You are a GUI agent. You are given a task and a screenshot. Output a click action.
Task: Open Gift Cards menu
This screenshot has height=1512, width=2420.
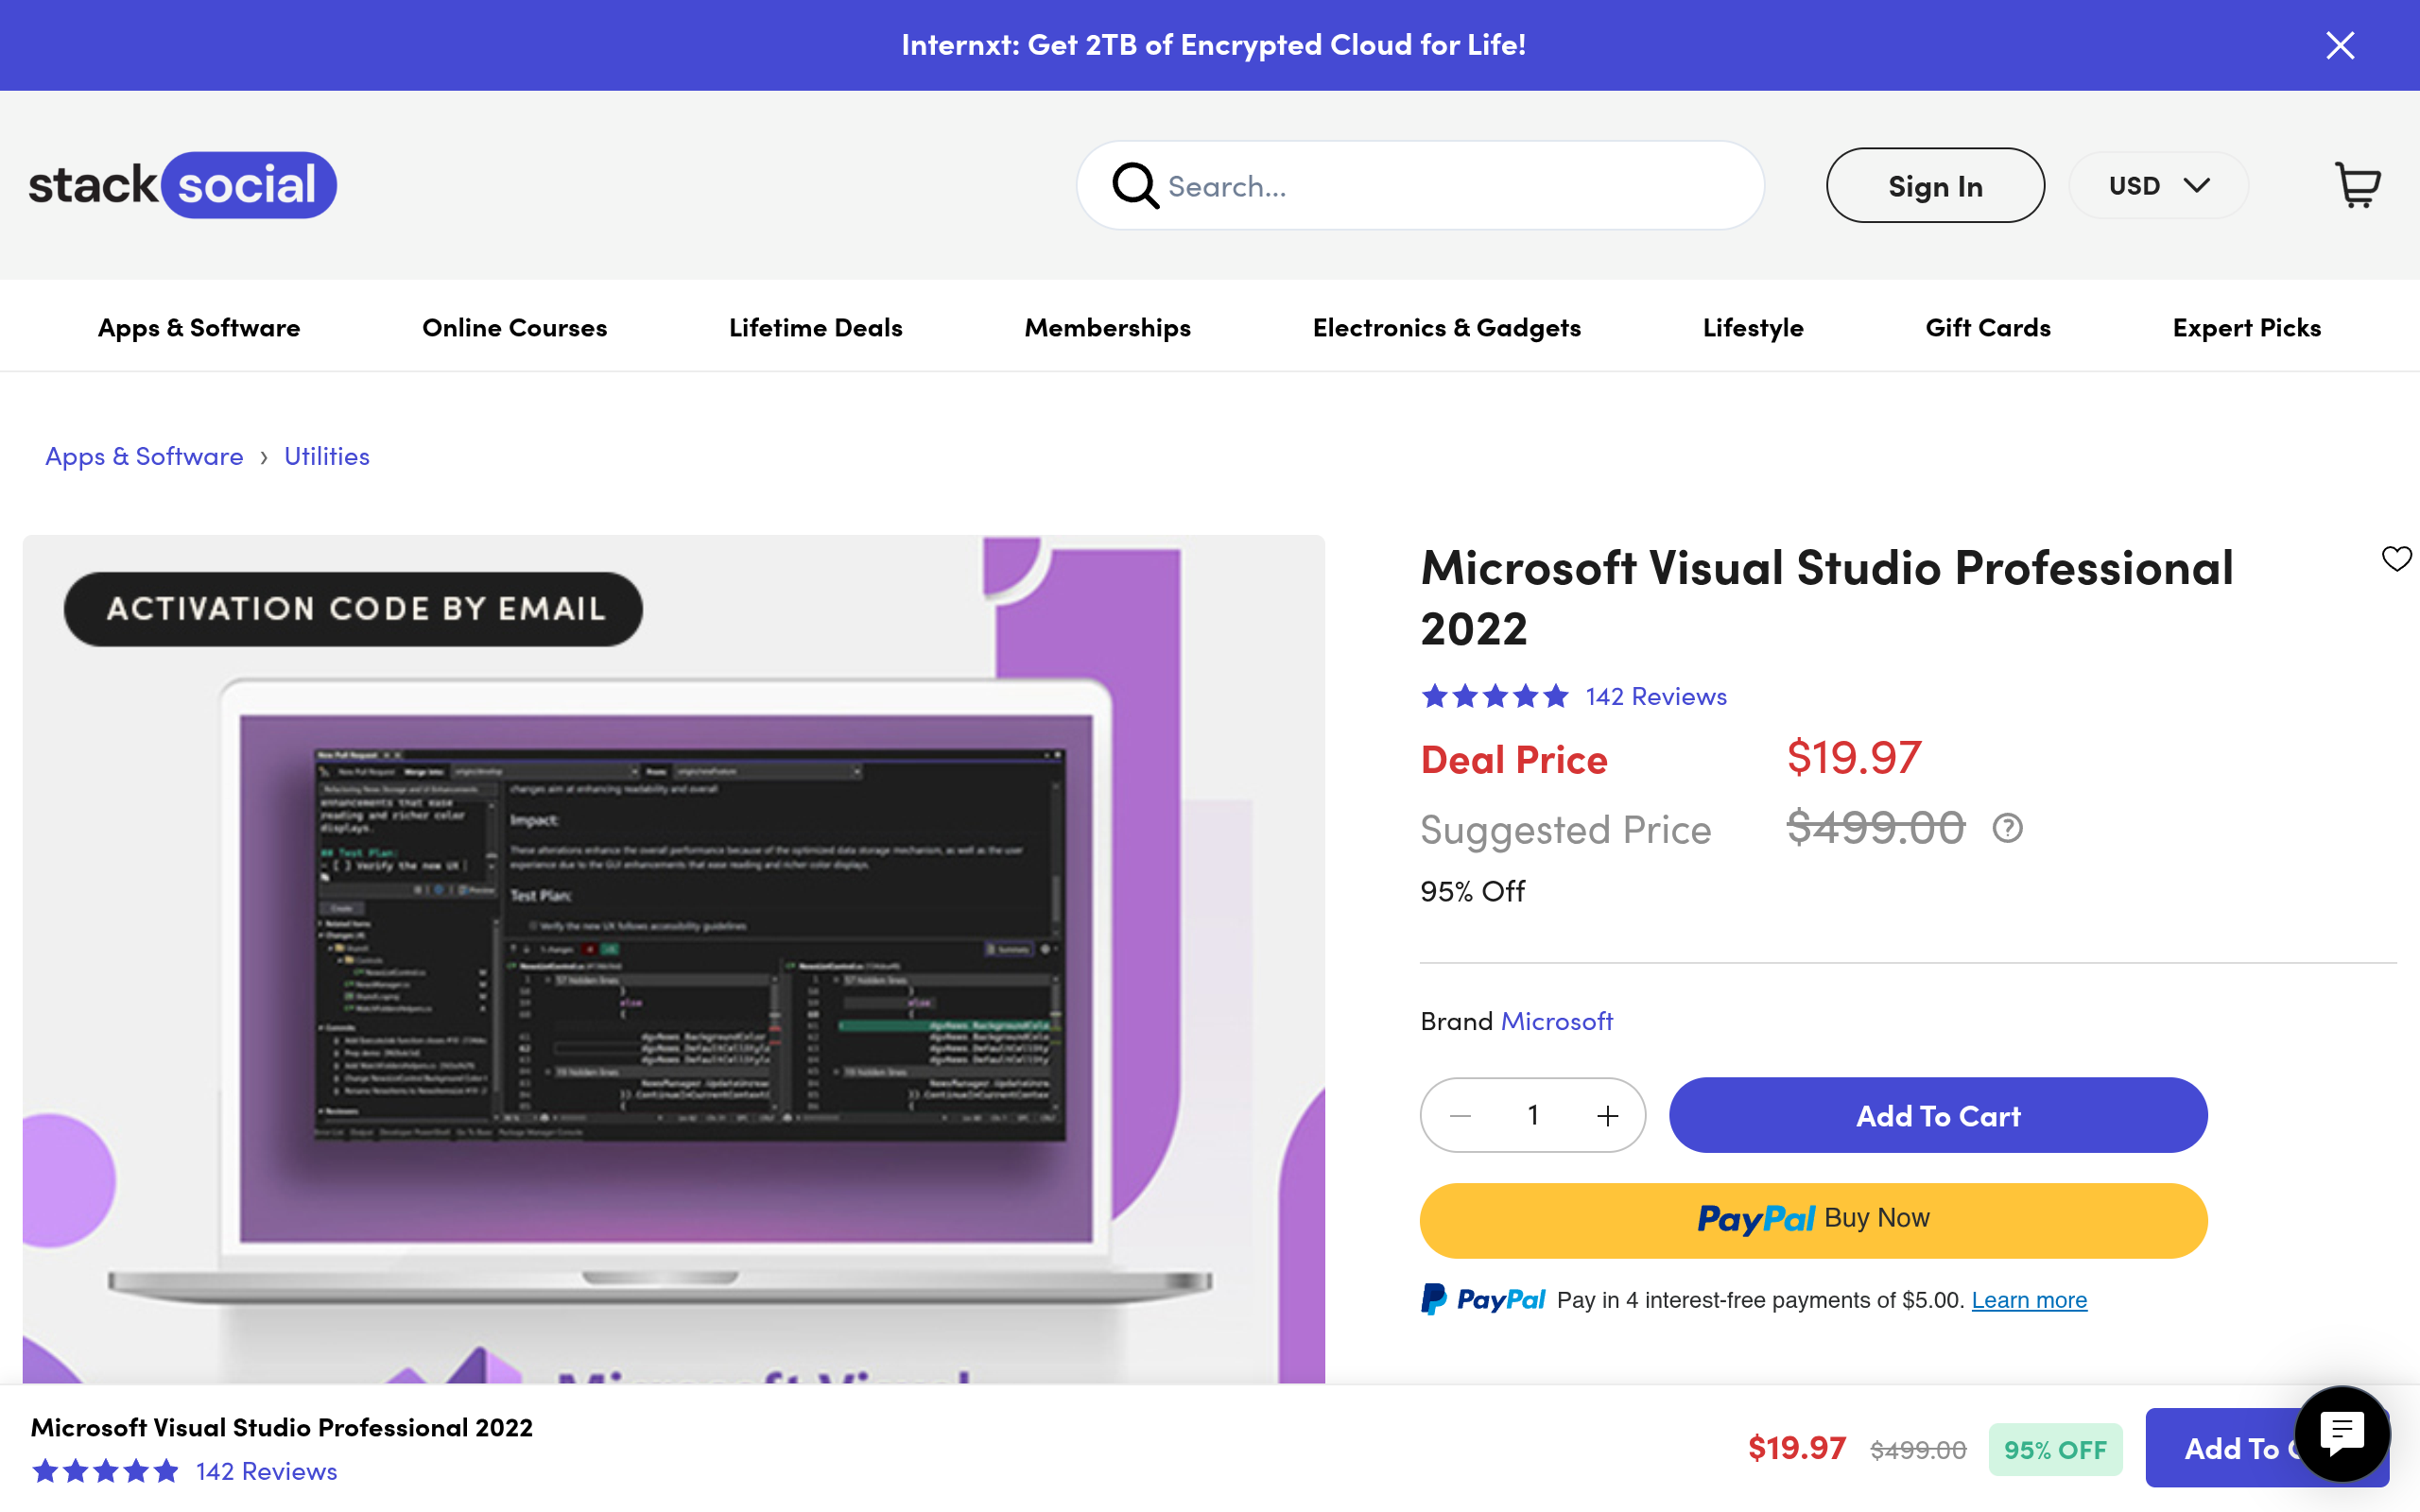tap(1988, 327)
